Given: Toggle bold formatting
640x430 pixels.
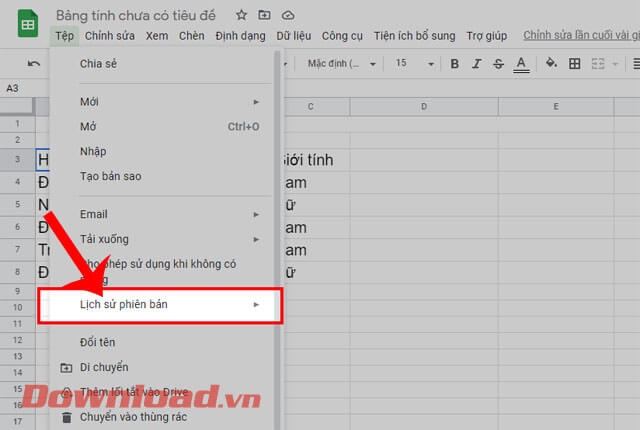Looking at the screenshot, I should (x=454, y=64).
